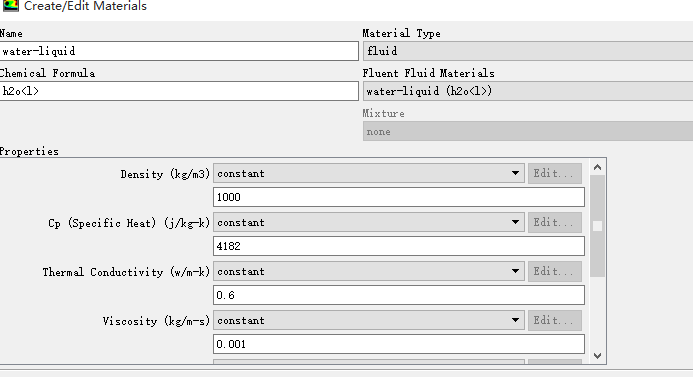693x377 pixels.
Task: Open the Viscosity method dropdown
Action: pos(369,320)
